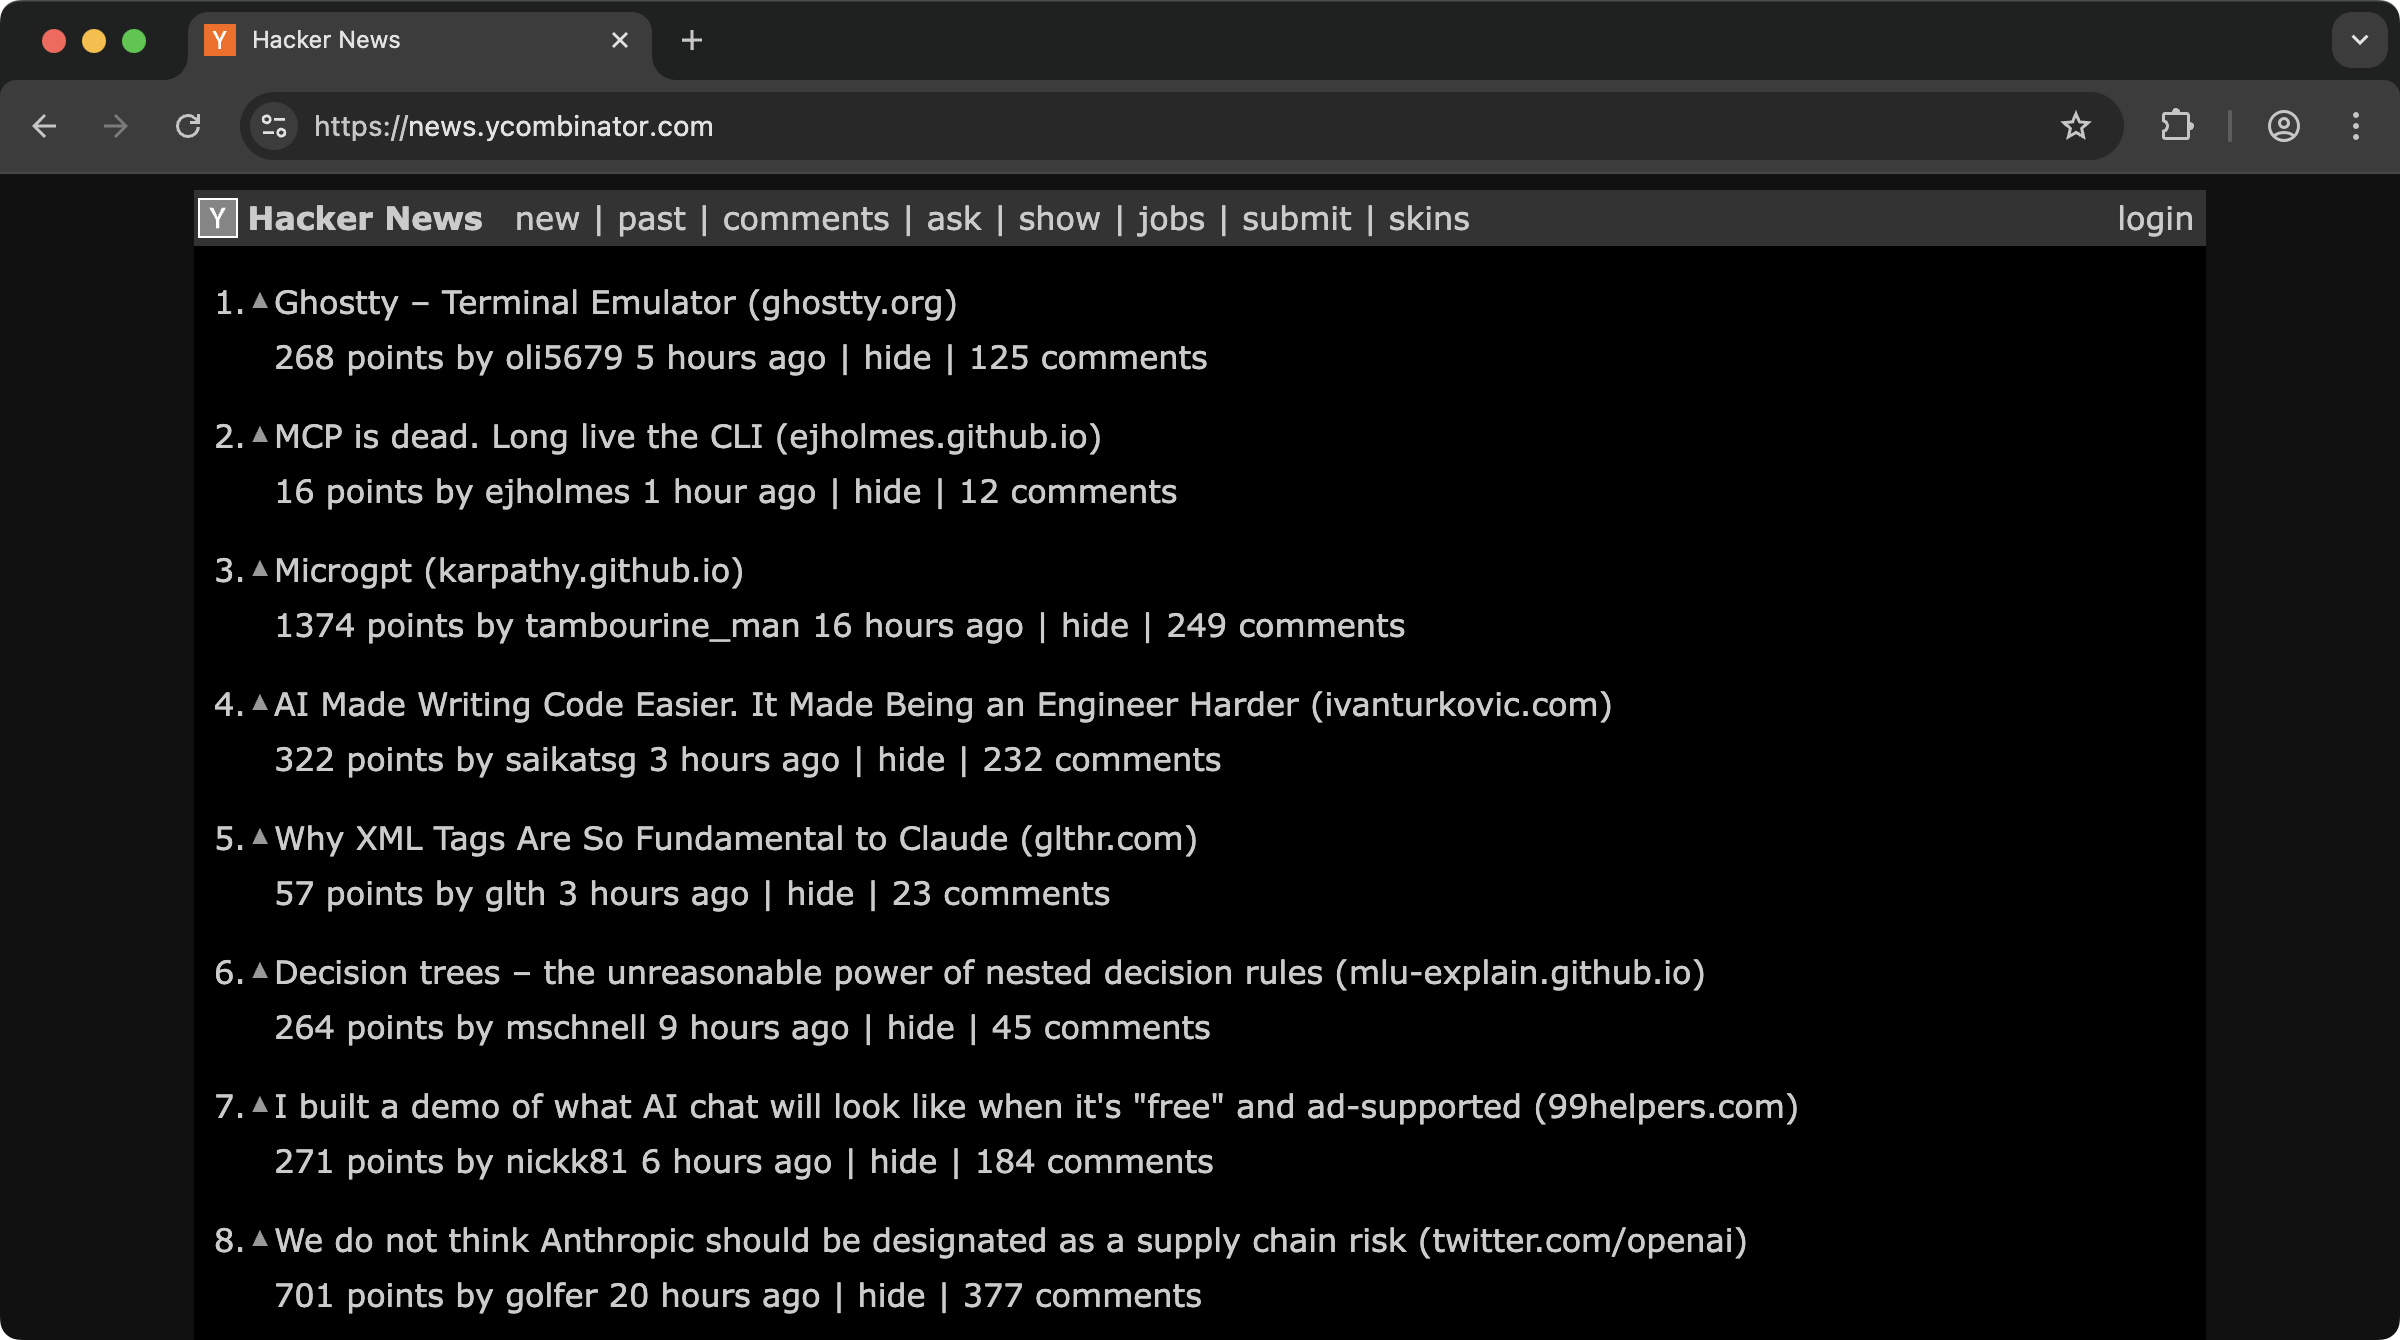Click the Hacker News Y logo
Viewport: 2400px width, 1340px height.
[x=217, y=218]
